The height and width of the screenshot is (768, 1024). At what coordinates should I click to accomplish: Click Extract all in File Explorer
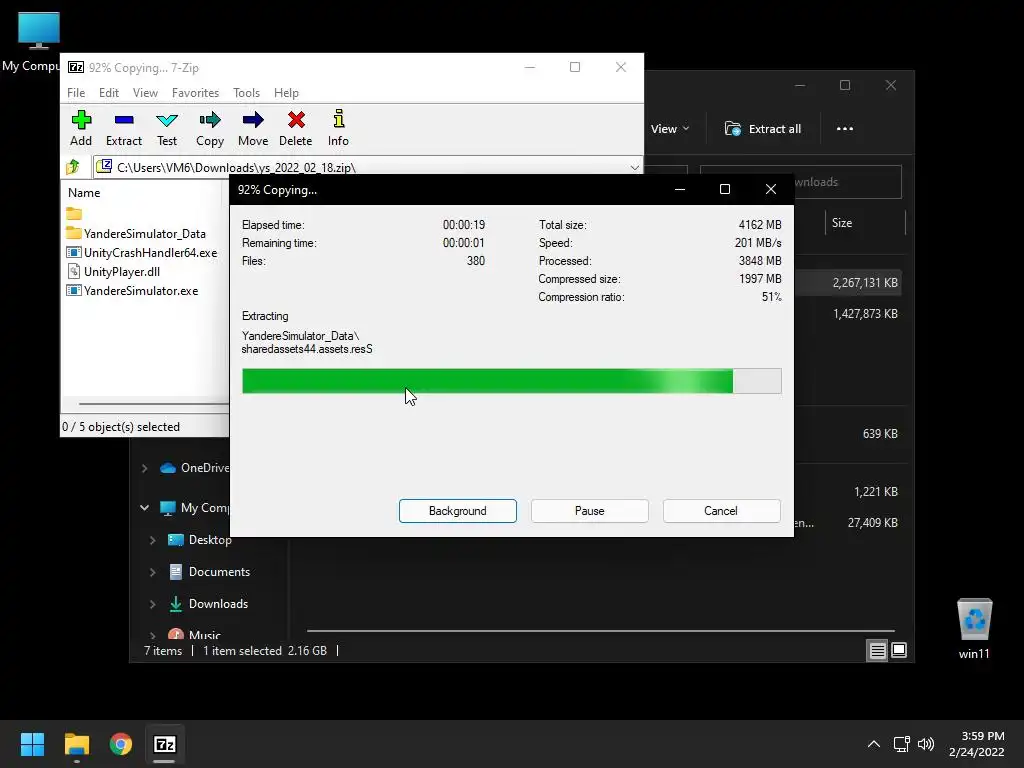(763, 129)
